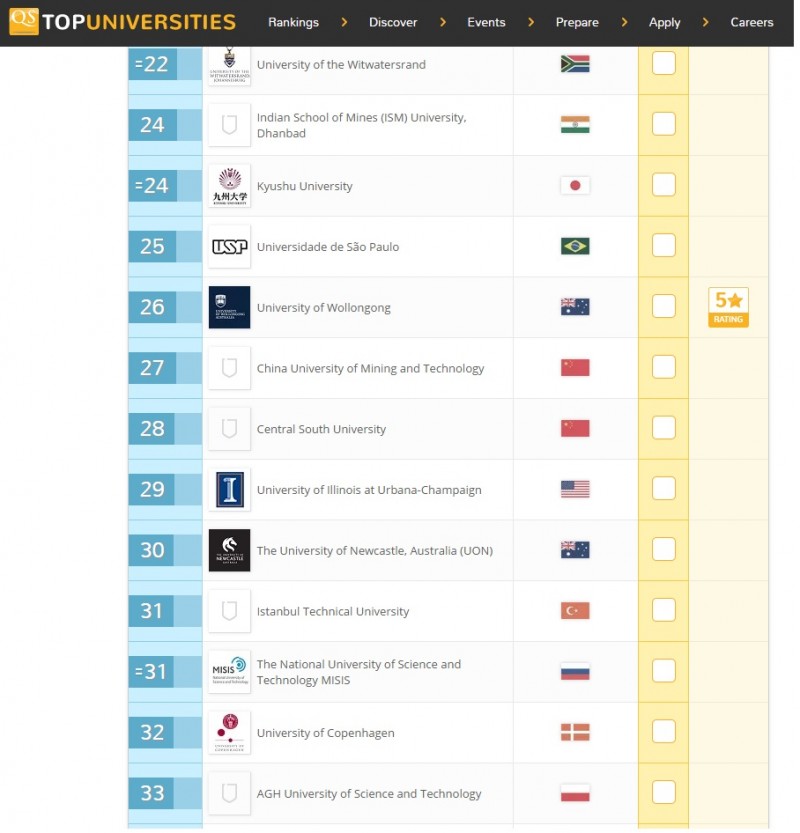Tick the compare checkbox for University of Wollongong
This screenshot has height=833, width=800.
(x=663, y=306)
